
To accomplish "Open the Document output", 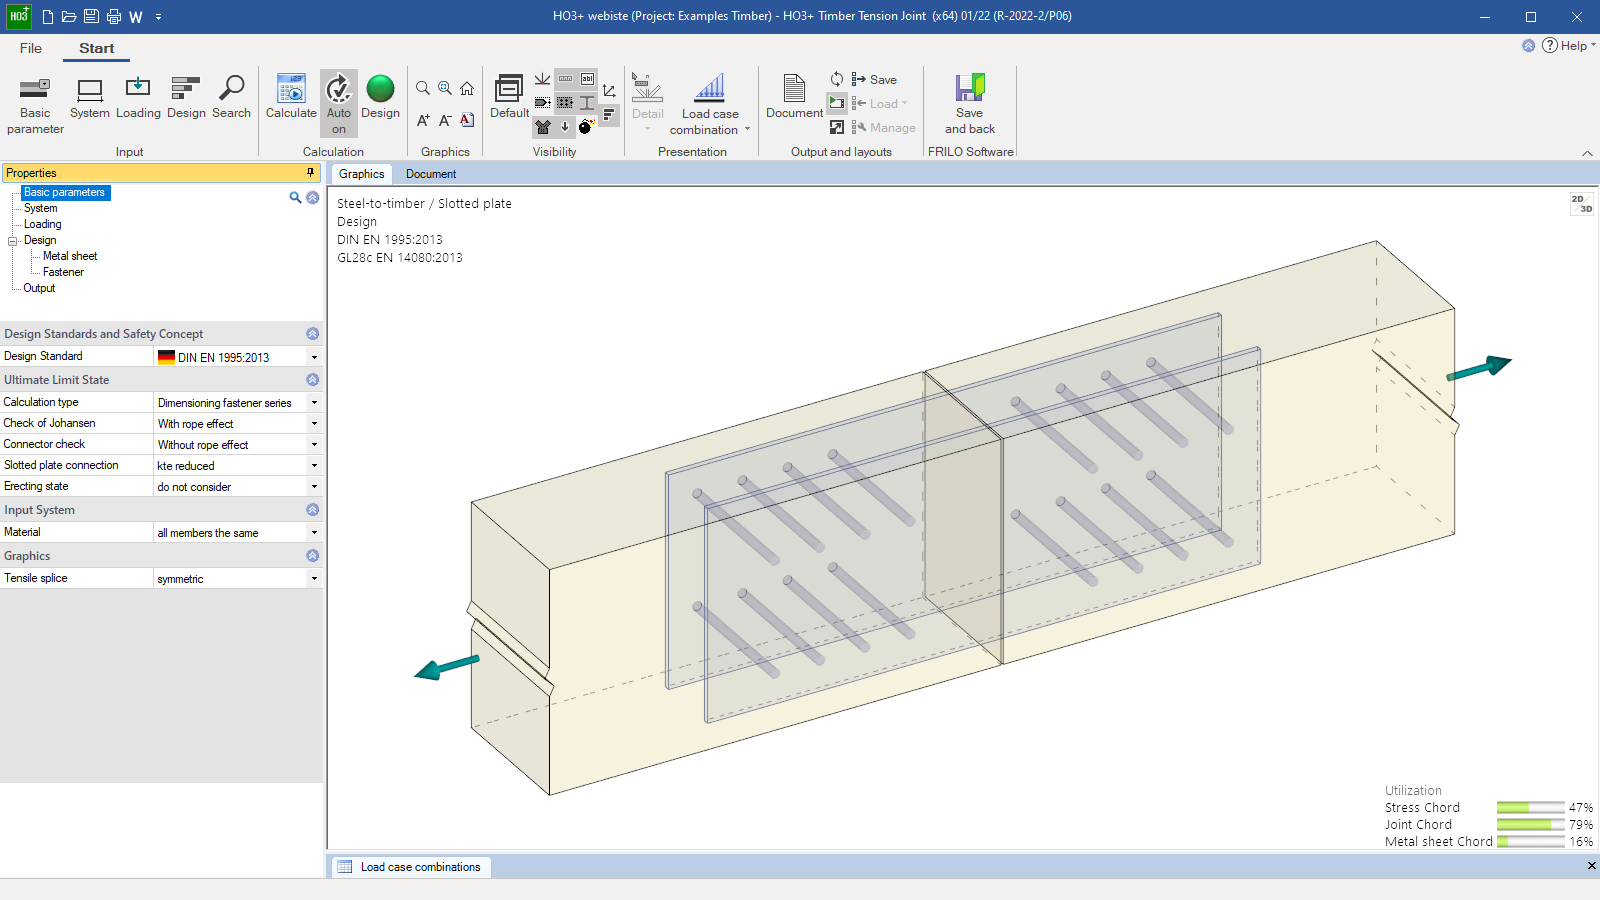I will point(794,98).
